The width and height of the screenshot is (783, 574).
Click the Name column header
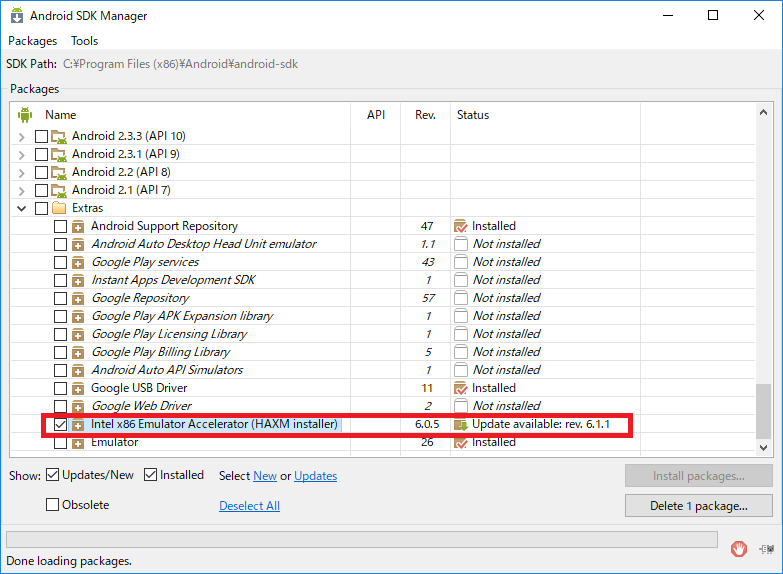[x=60, y=115]
